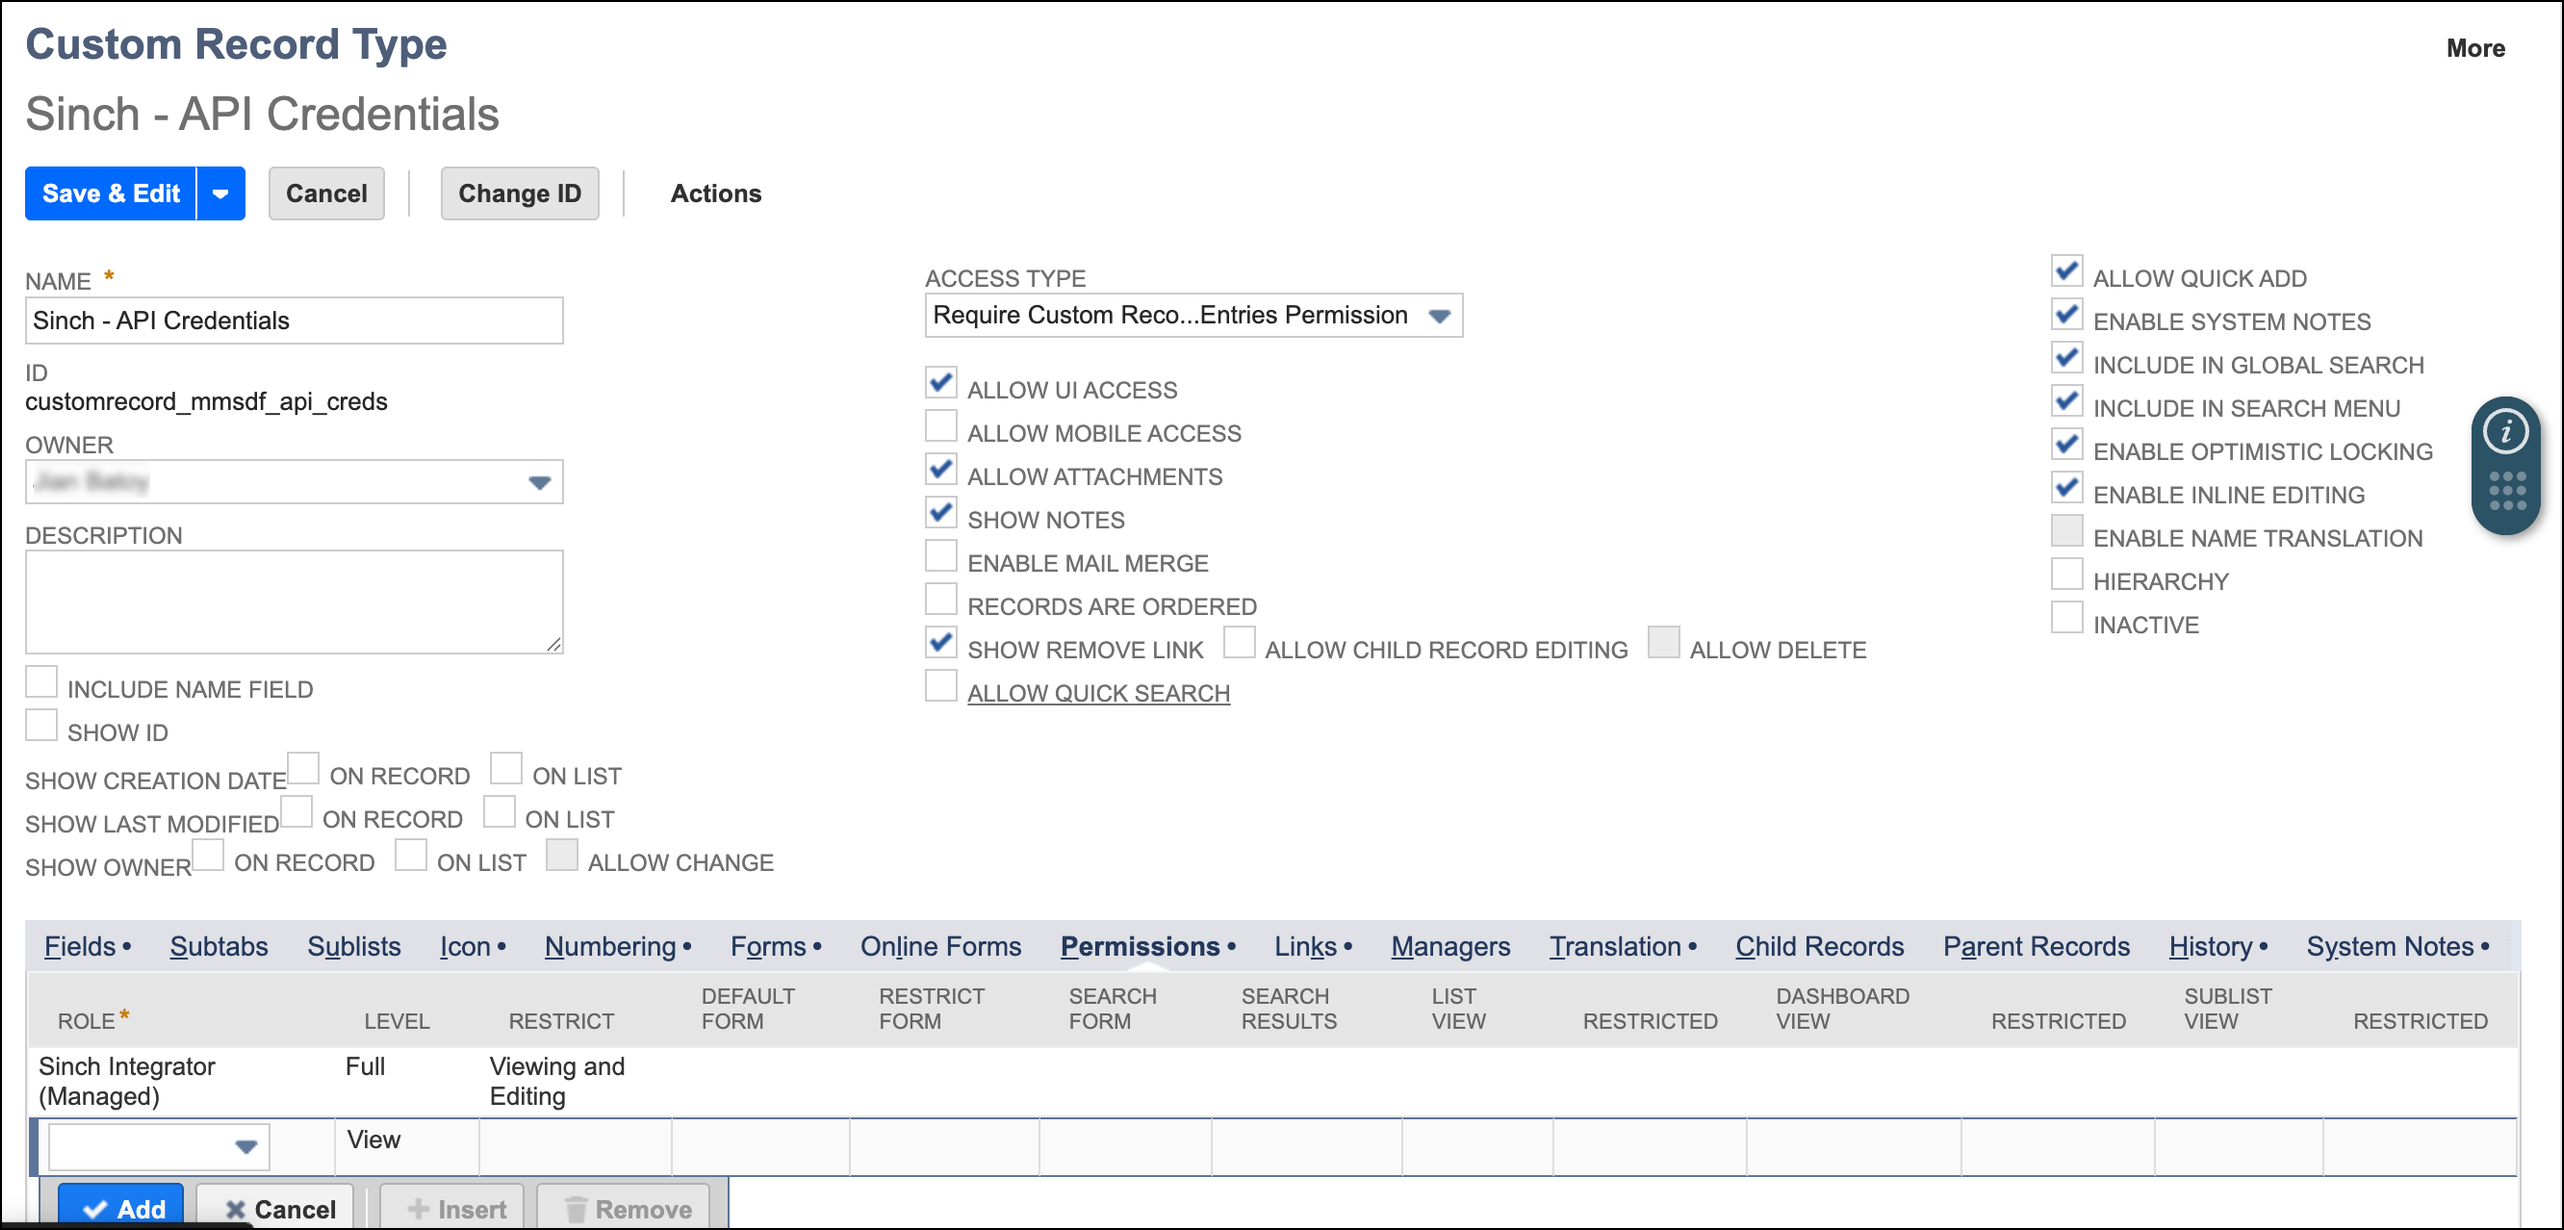Uncheck Allow Attachments

click(x=941, y=469)
